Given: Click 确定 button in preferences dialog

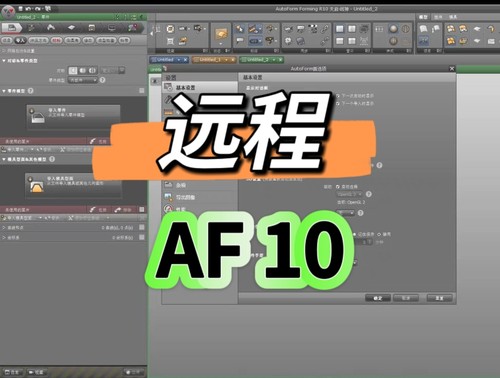Looking at the screenshot, I should (378, 298).
